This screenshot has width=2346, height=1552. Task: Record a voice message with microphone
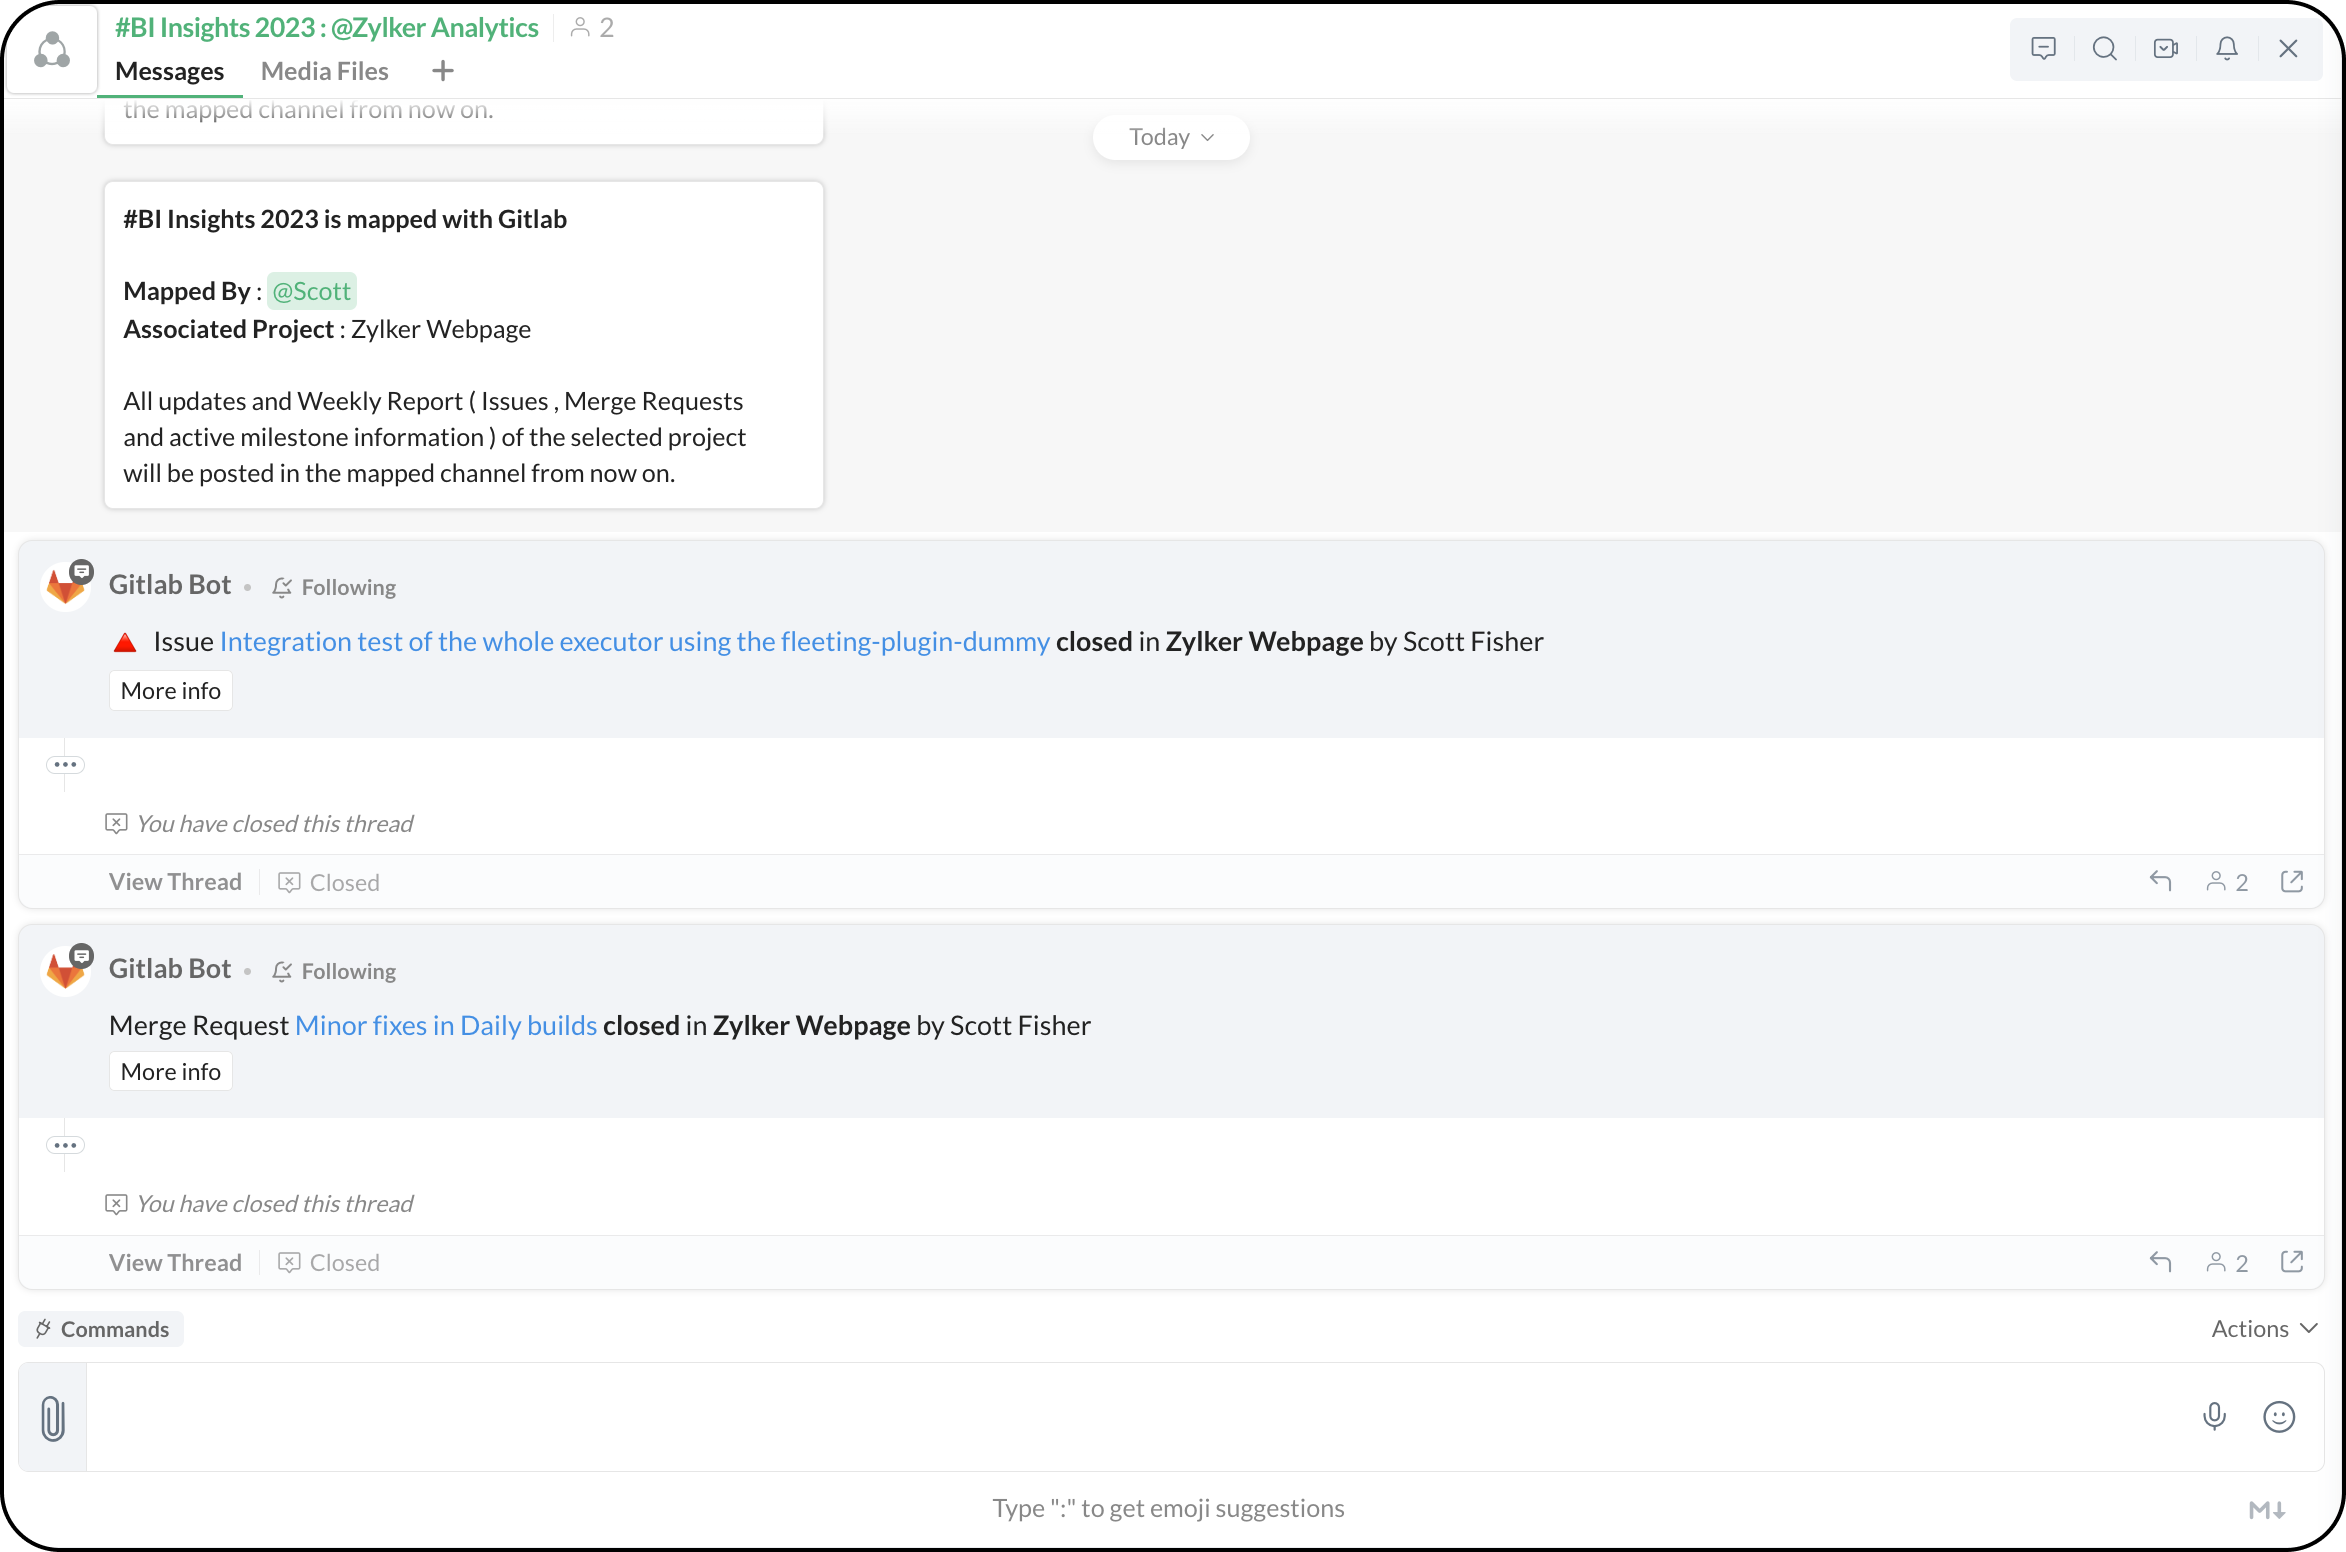(x=2214, y=1416)
